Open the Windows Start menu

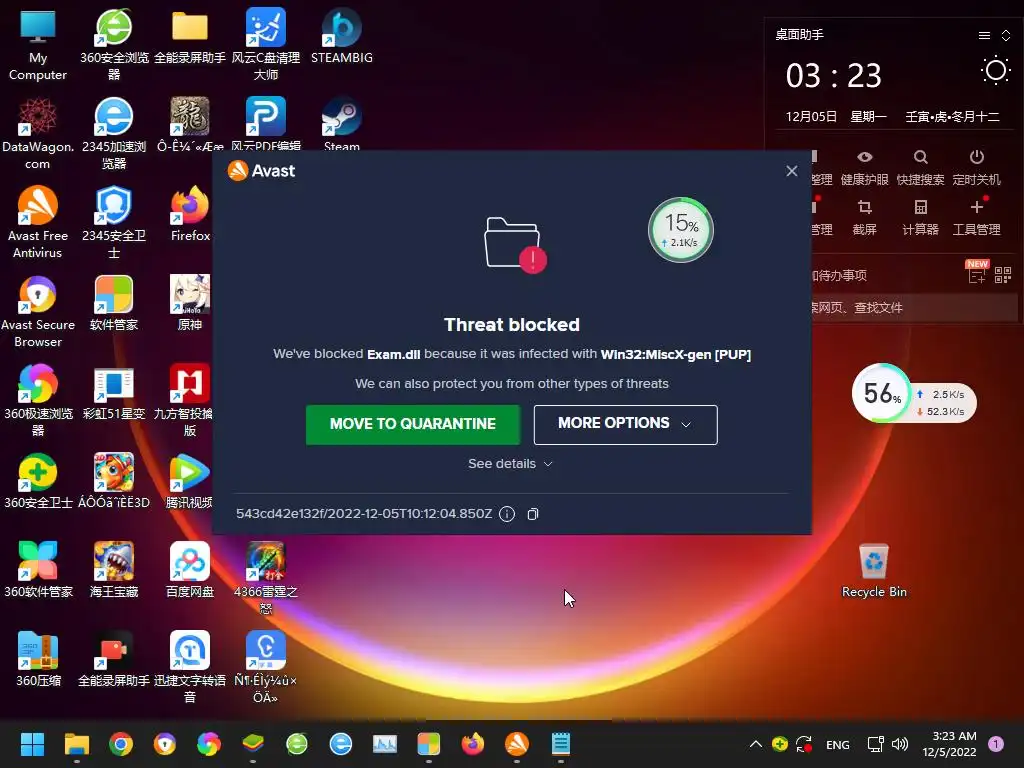pos(32,744)
